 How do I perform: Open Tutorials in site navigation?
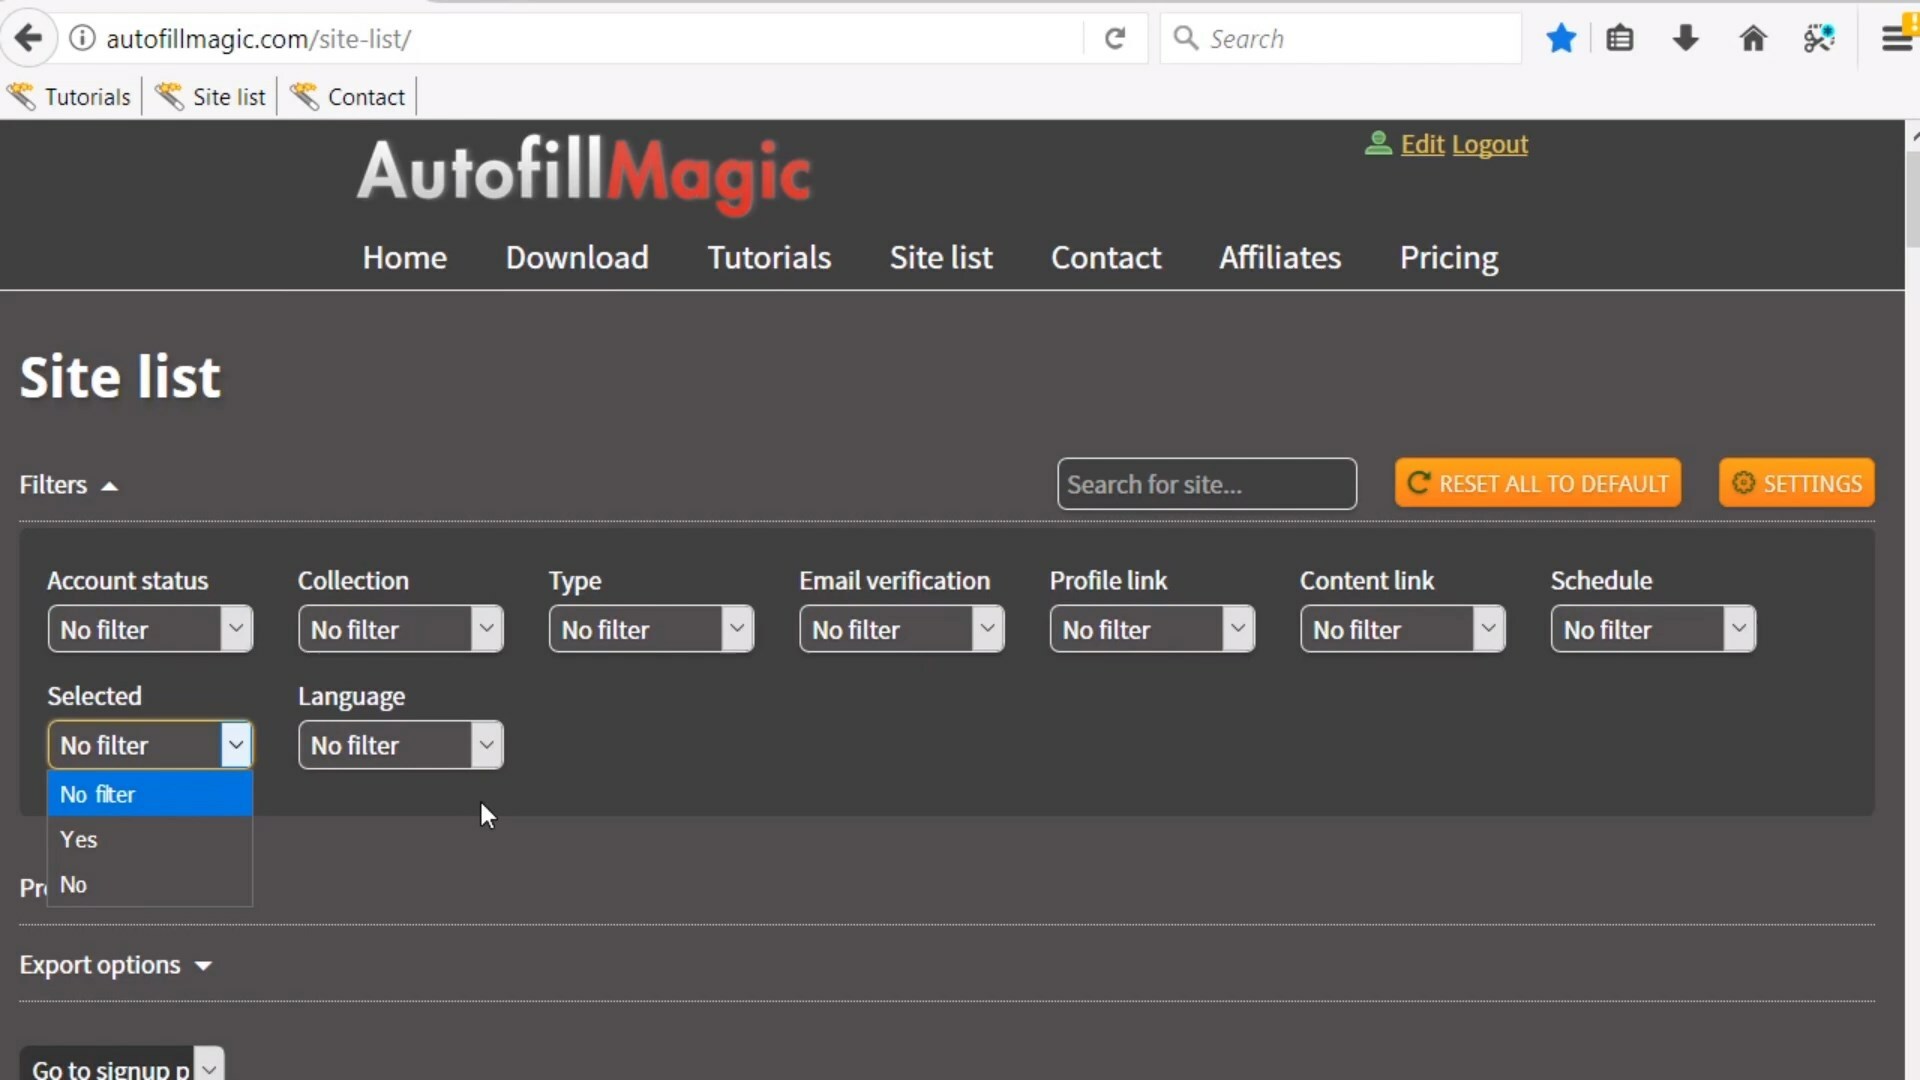pyautogui.click(x=769, y=258)
